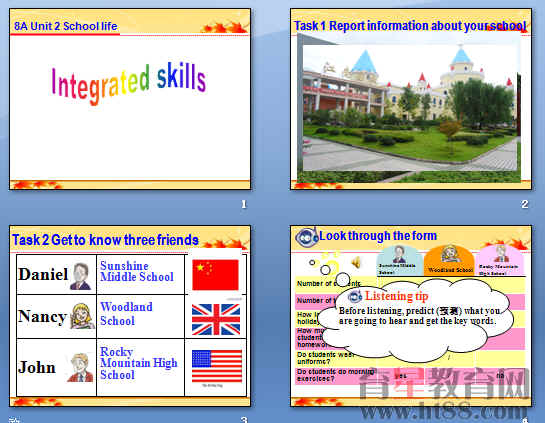
Task: Click Daniel's cartoon portrait
Action: click(81, 276)
